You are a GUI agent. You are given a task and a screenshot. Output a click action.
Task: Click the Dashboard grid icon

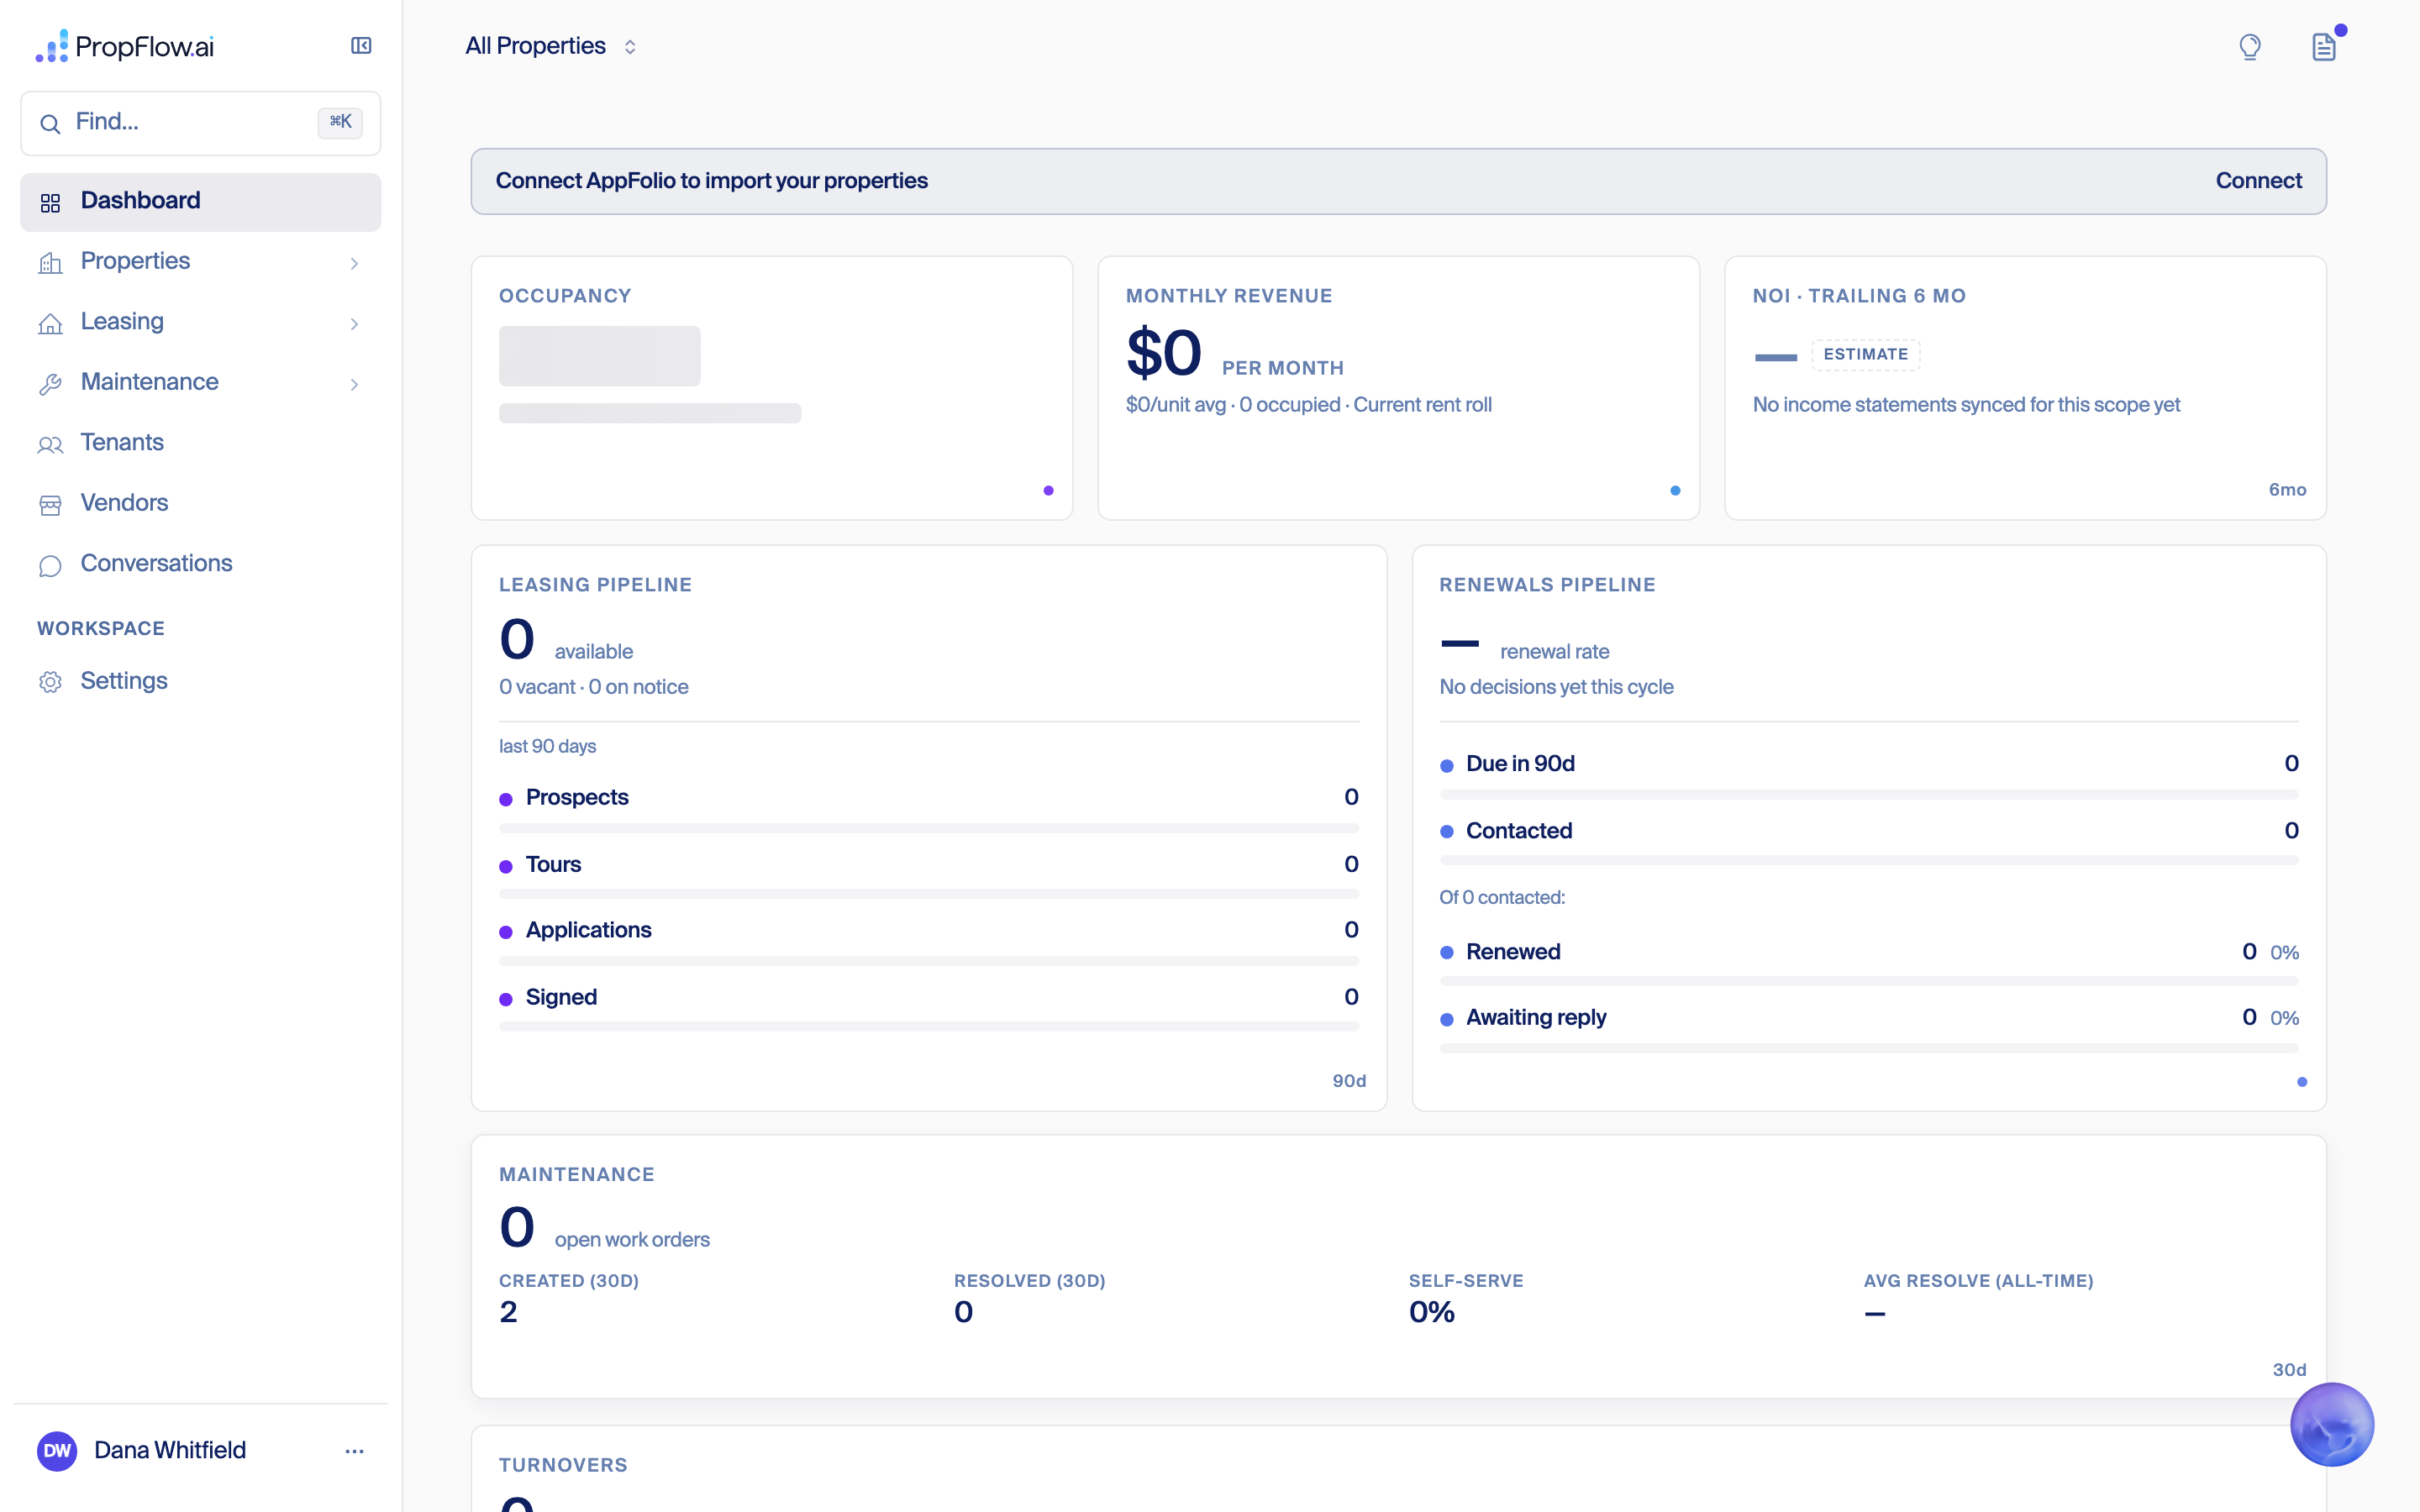(50, 203)
